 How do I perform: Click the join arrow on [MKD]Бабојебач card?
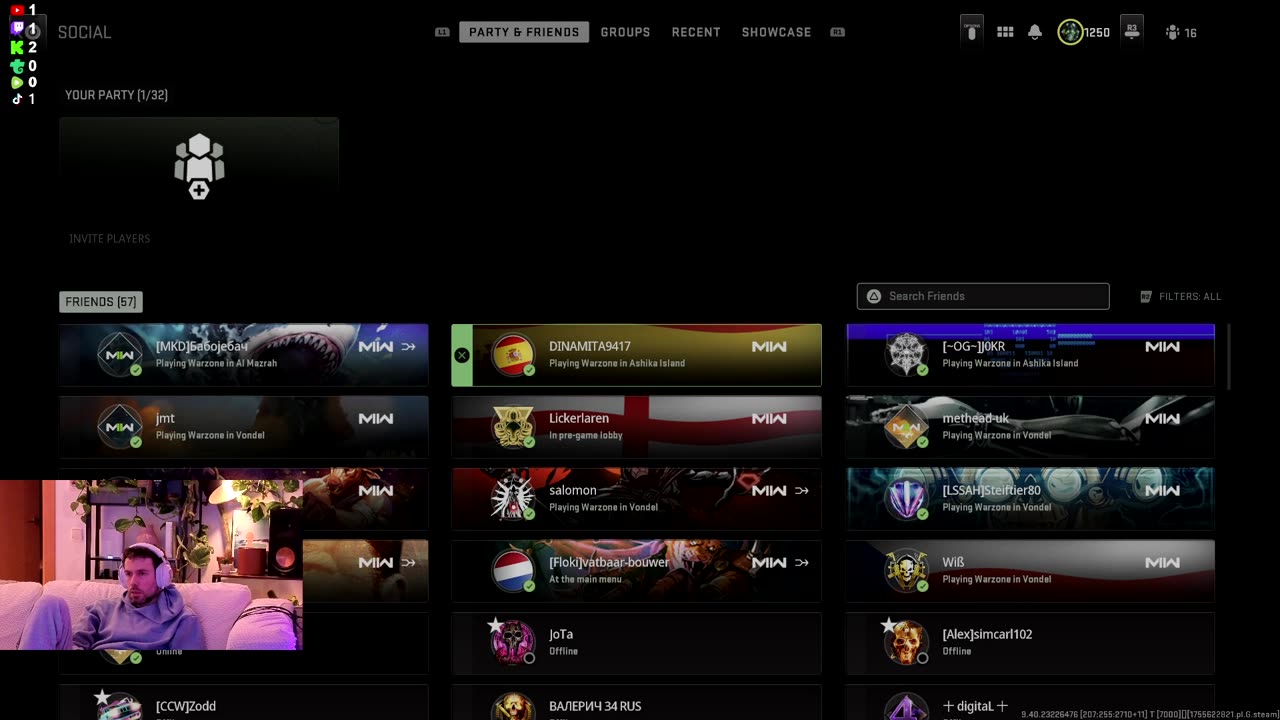coord(408,347)
